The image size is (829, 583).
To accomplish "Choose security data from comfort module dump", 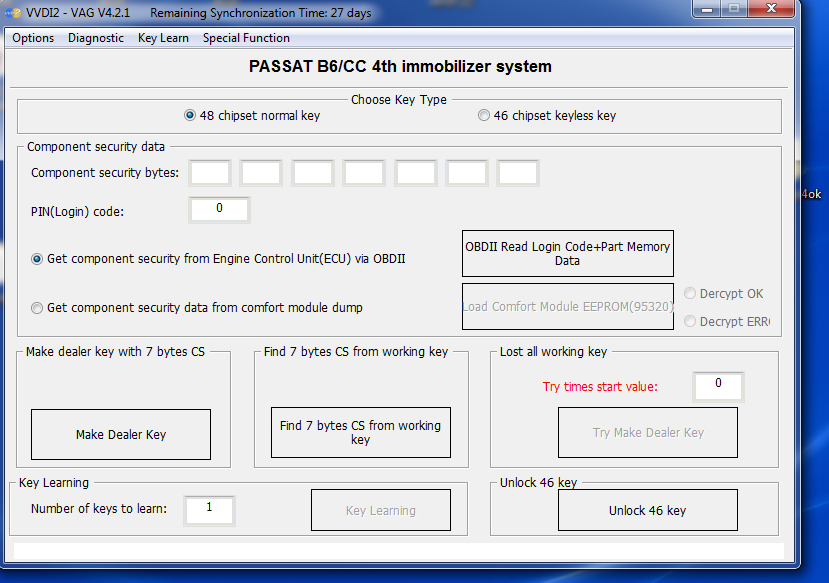I will point(37,308).
